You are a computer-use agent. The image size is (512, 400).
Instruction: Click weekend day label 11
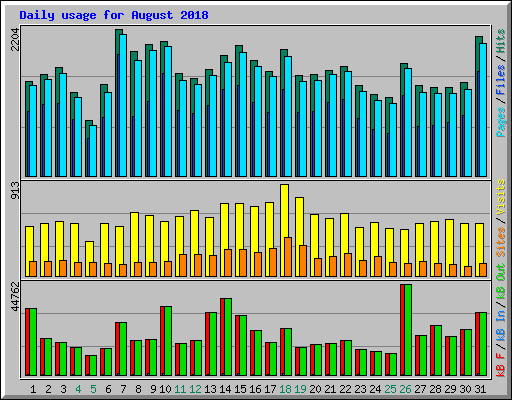pyautogui.click(x=180, y=389)
